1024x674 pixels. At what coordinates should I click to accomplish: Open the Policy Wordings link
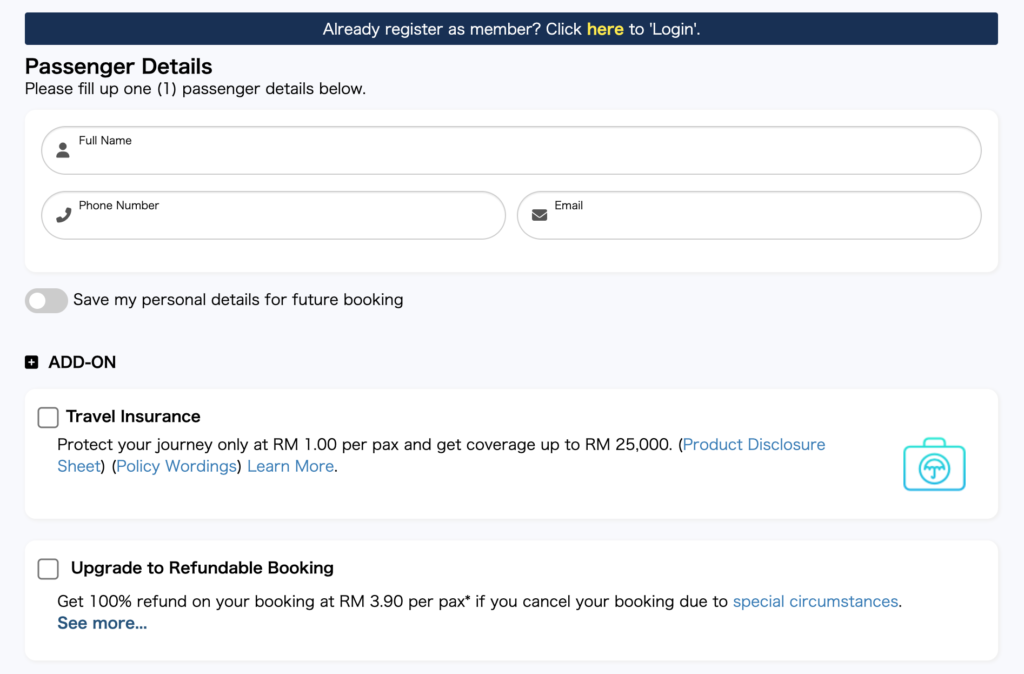tap(177, 466)
